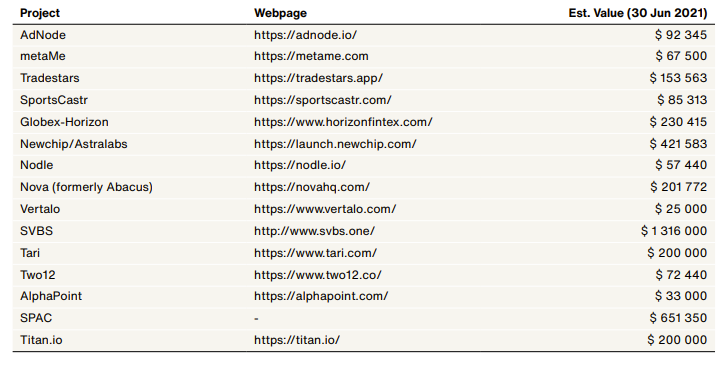Visit the nodle.io webpage
The image size is (725, 368).
point(300,165)
